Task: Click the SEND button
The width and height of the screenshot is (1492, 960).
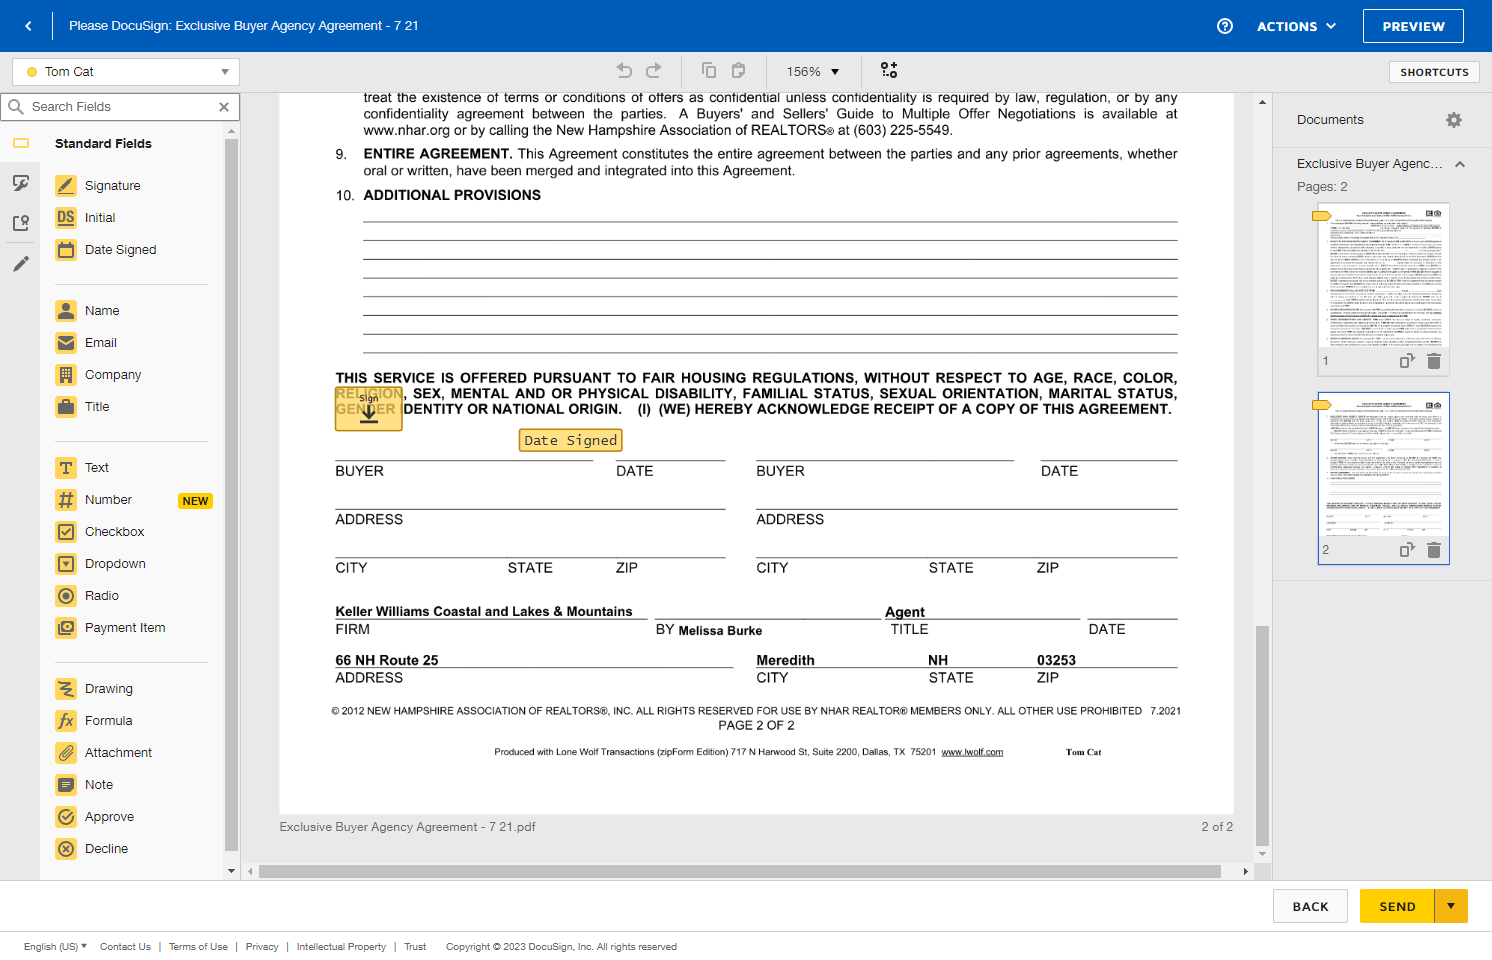Action: (x=1397, y=906)
